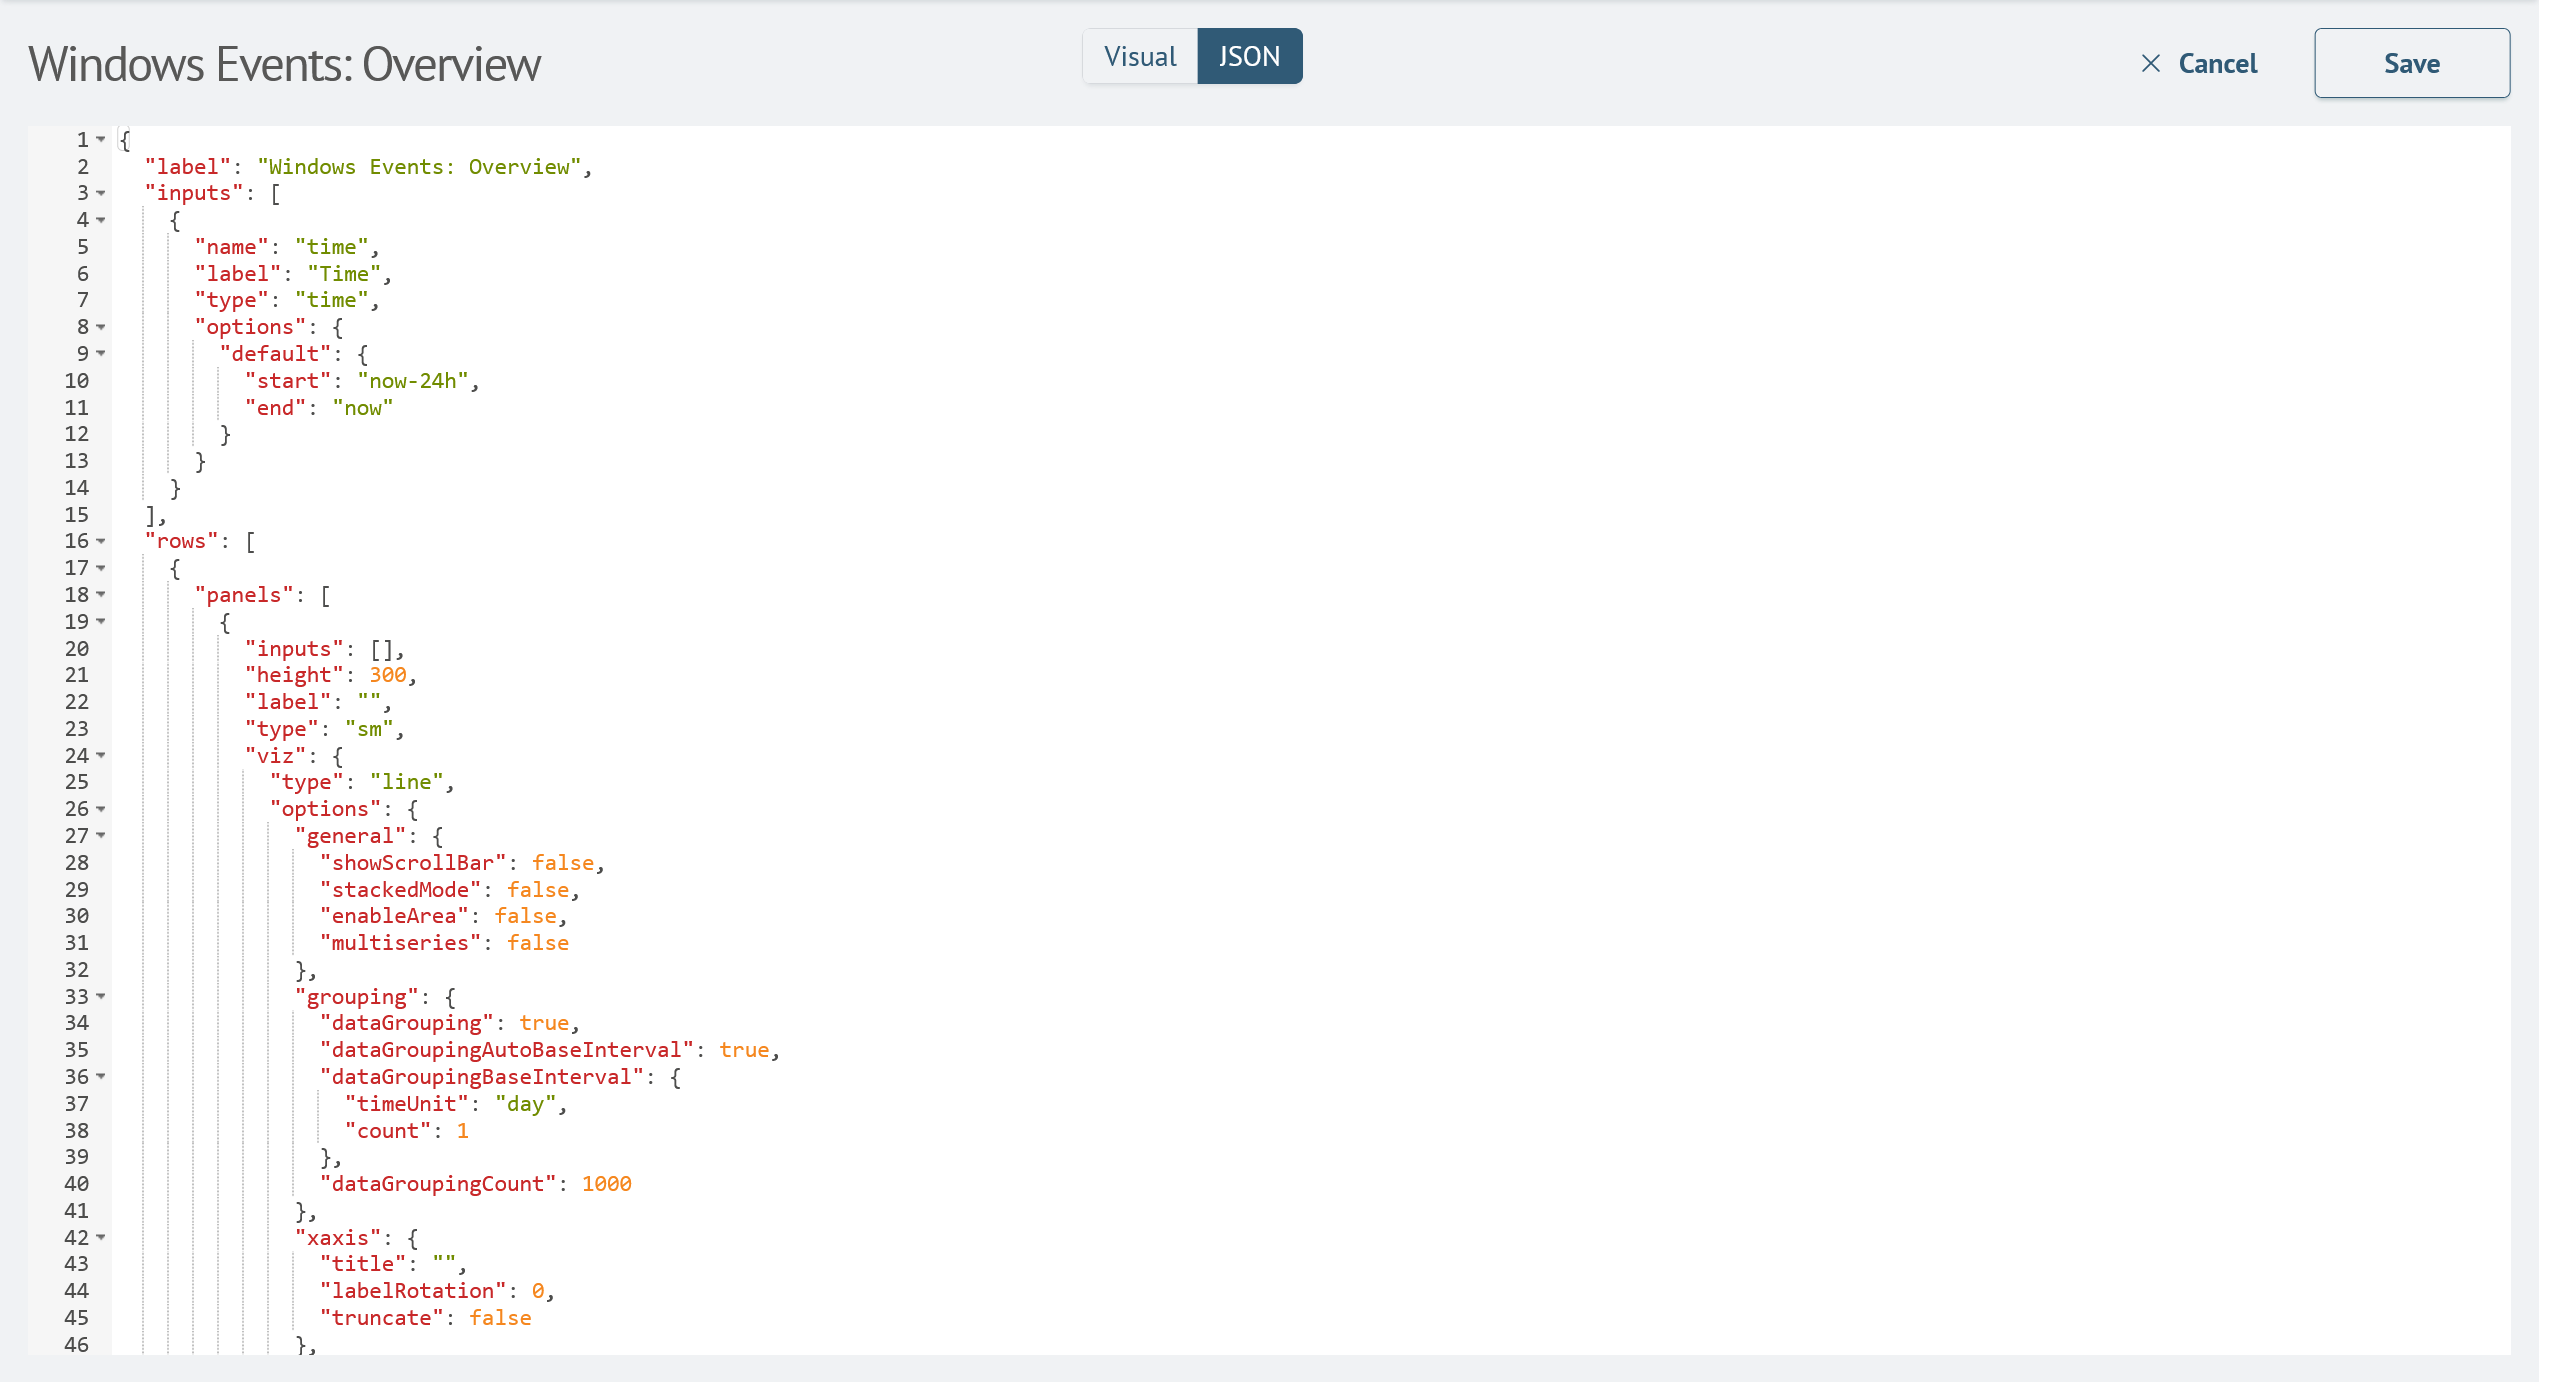
Task: Fold the "options" object on line 8
Action: (101, 327)
